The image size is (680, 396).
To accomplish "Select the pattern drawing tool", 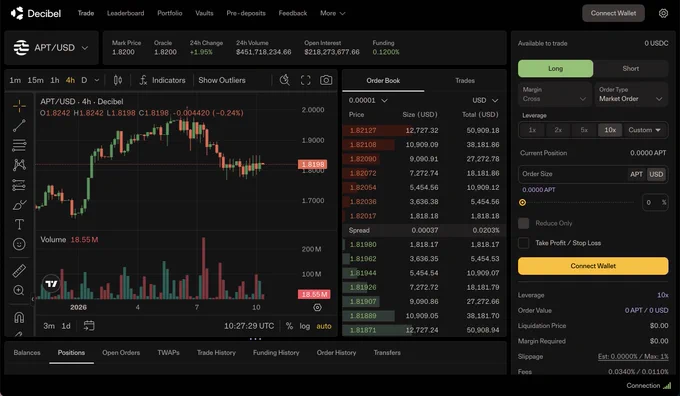I will coord(19,165).
